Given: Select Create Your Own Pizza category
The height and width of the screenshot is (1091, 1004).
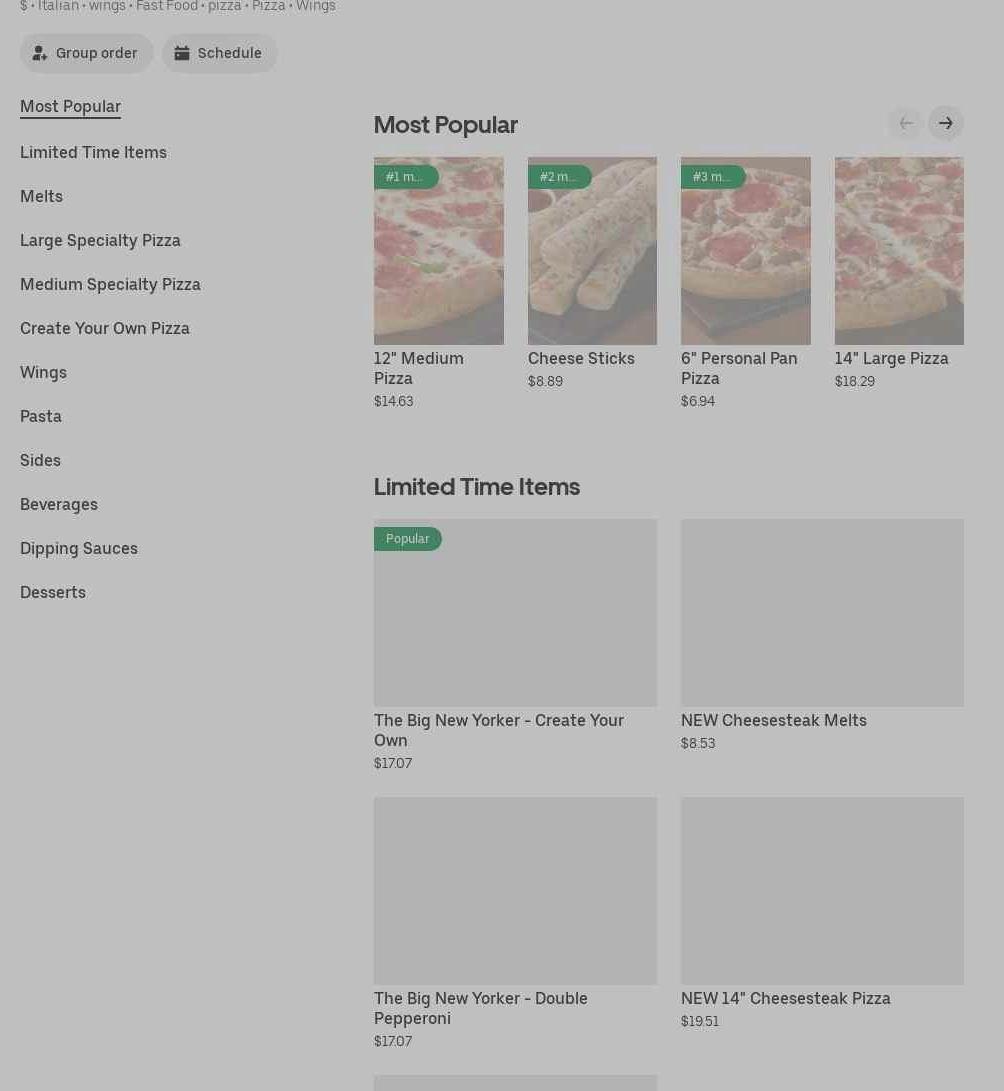Looking at the screenshot, I should [105, 328].
